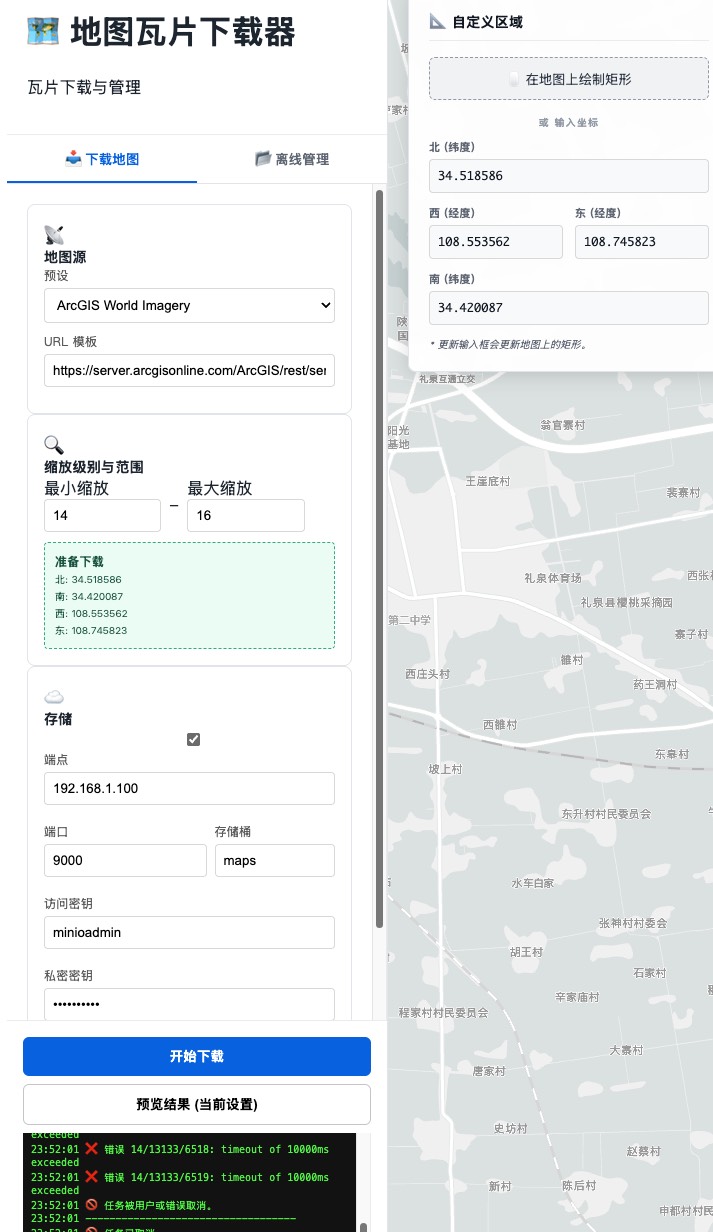The width and height of the screenshot is (713, 1232).
Task: Click the 最小缩放 field showing 14
Action: click(x=102, y=515)
